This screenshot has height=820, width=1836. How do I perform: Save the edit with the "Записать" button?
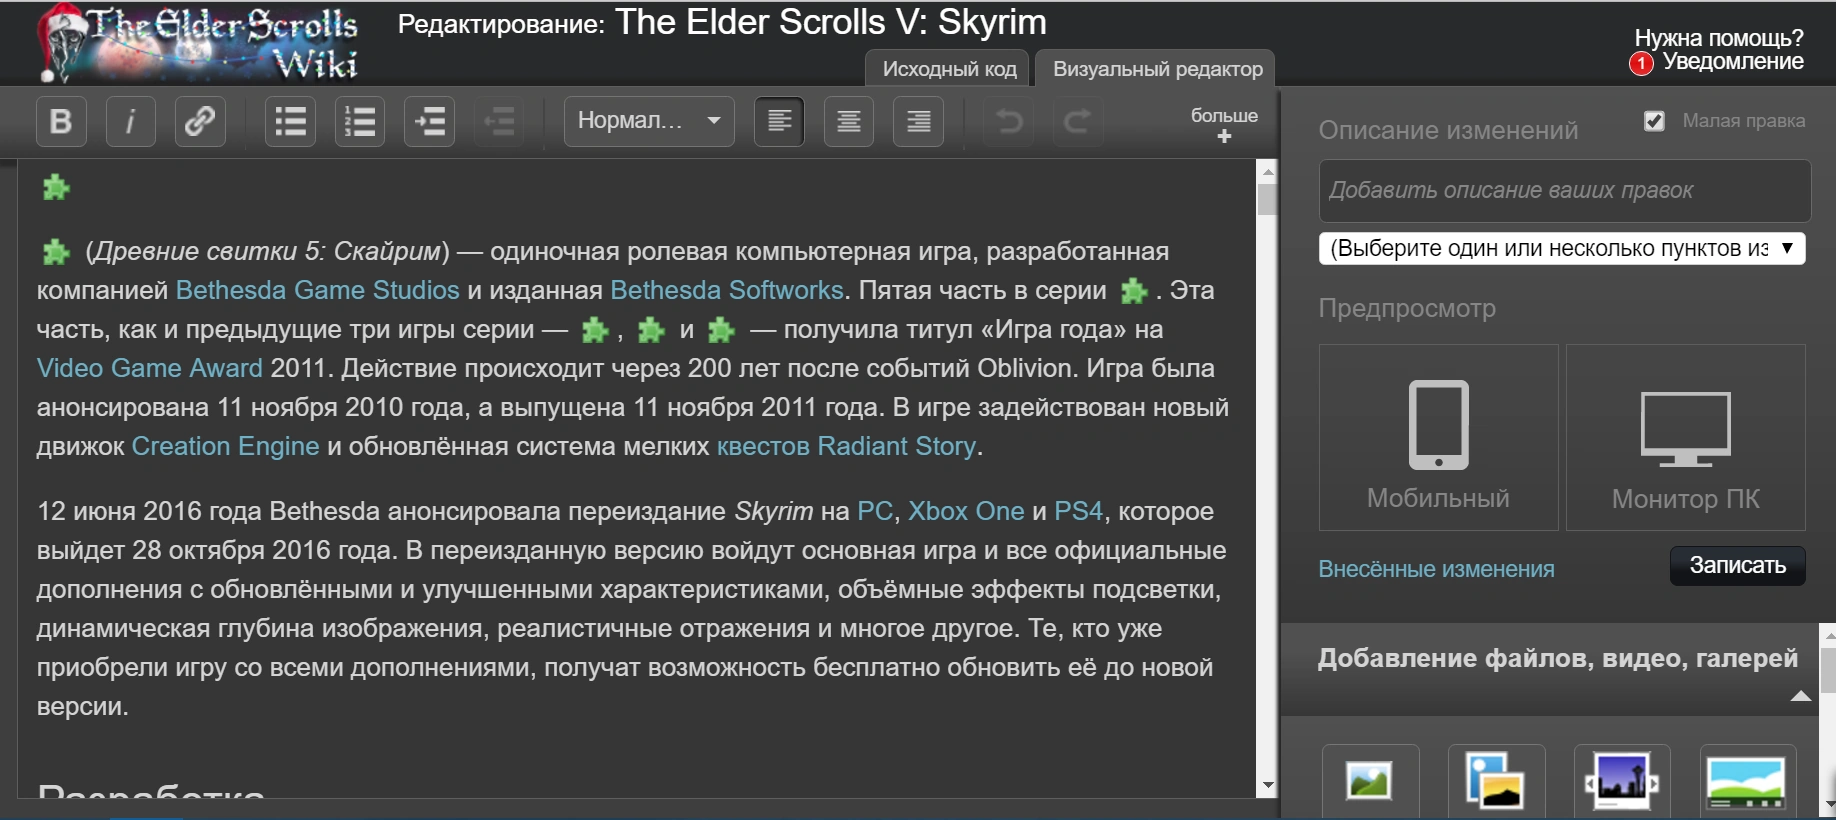click(1738, 566)
